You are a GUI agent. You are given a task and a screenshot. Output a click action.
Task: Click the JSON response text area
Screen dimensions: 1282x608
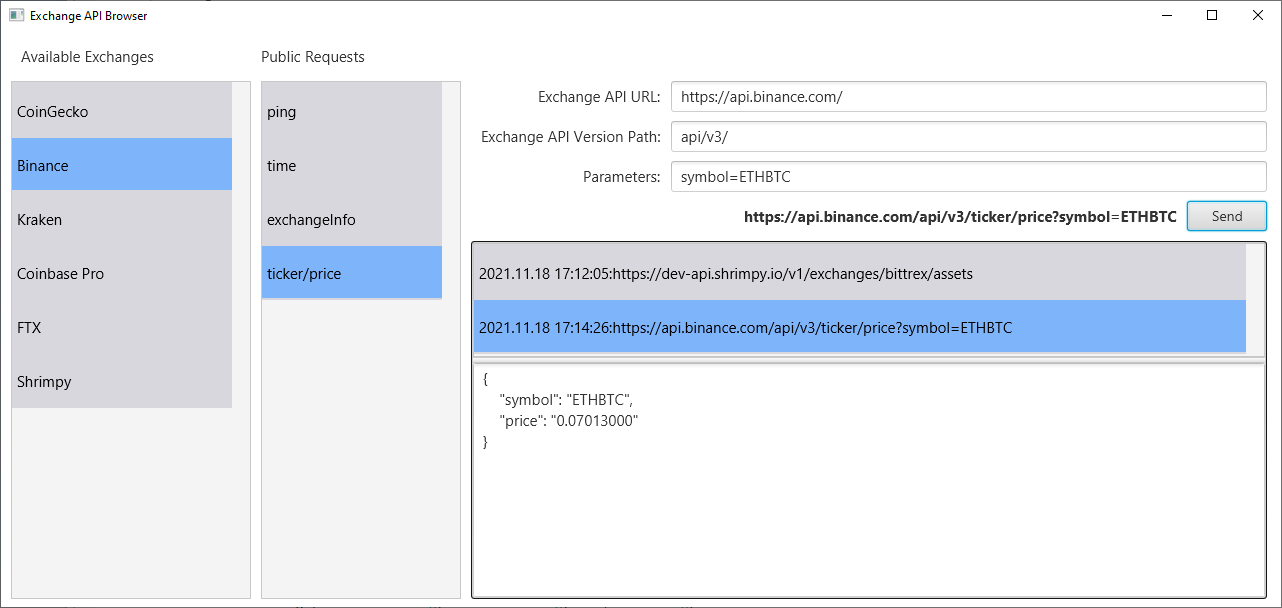tap(868, 480)
